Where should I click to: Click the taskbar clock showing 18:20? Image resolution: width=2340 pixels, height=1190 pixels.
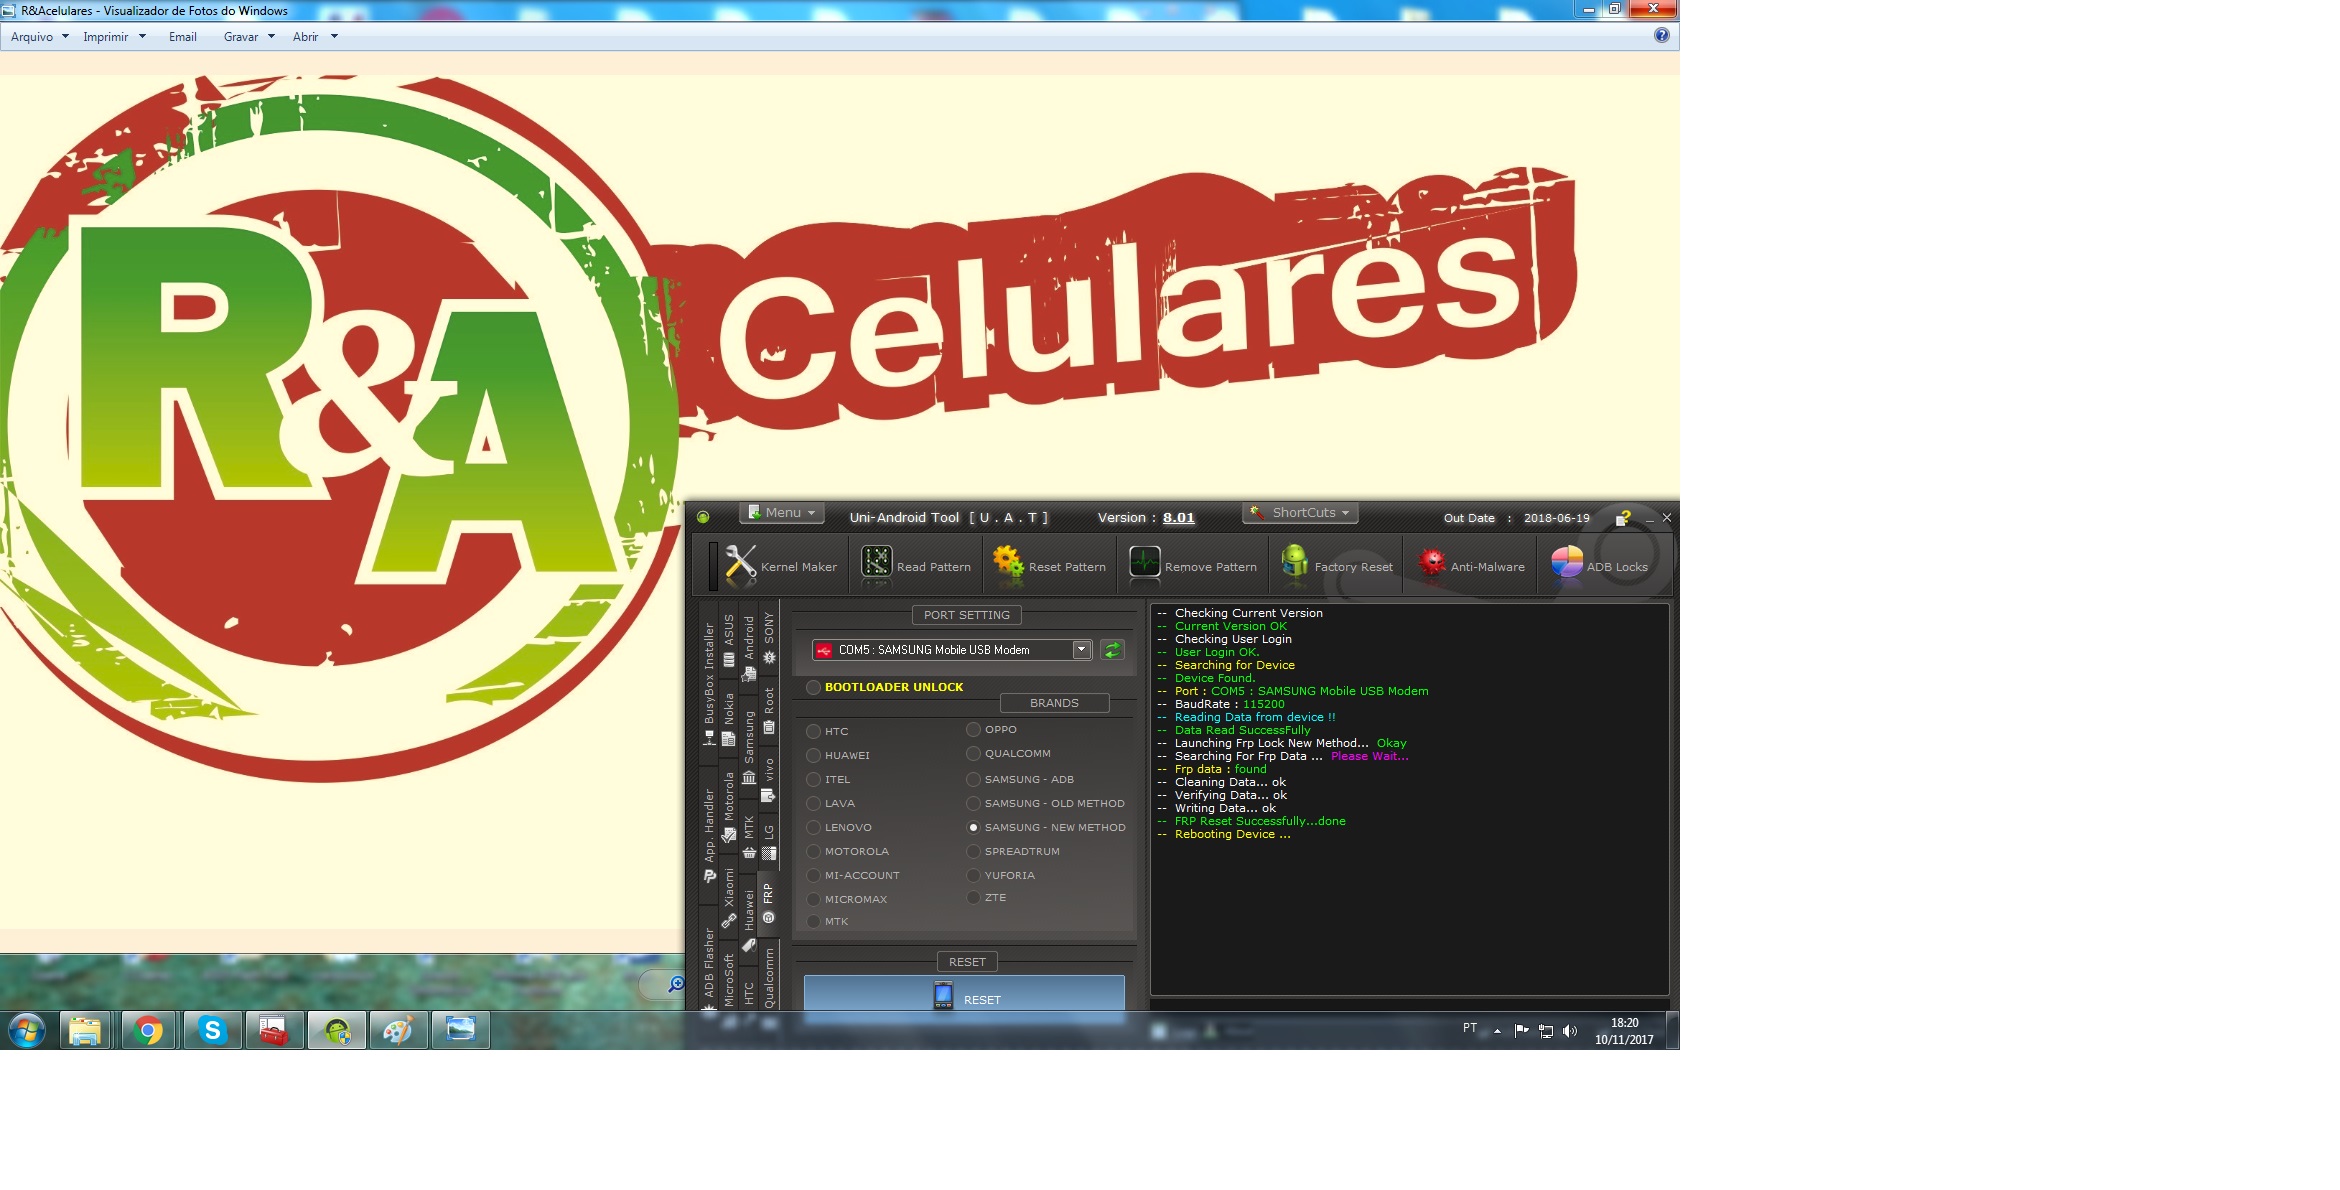1624,1031
